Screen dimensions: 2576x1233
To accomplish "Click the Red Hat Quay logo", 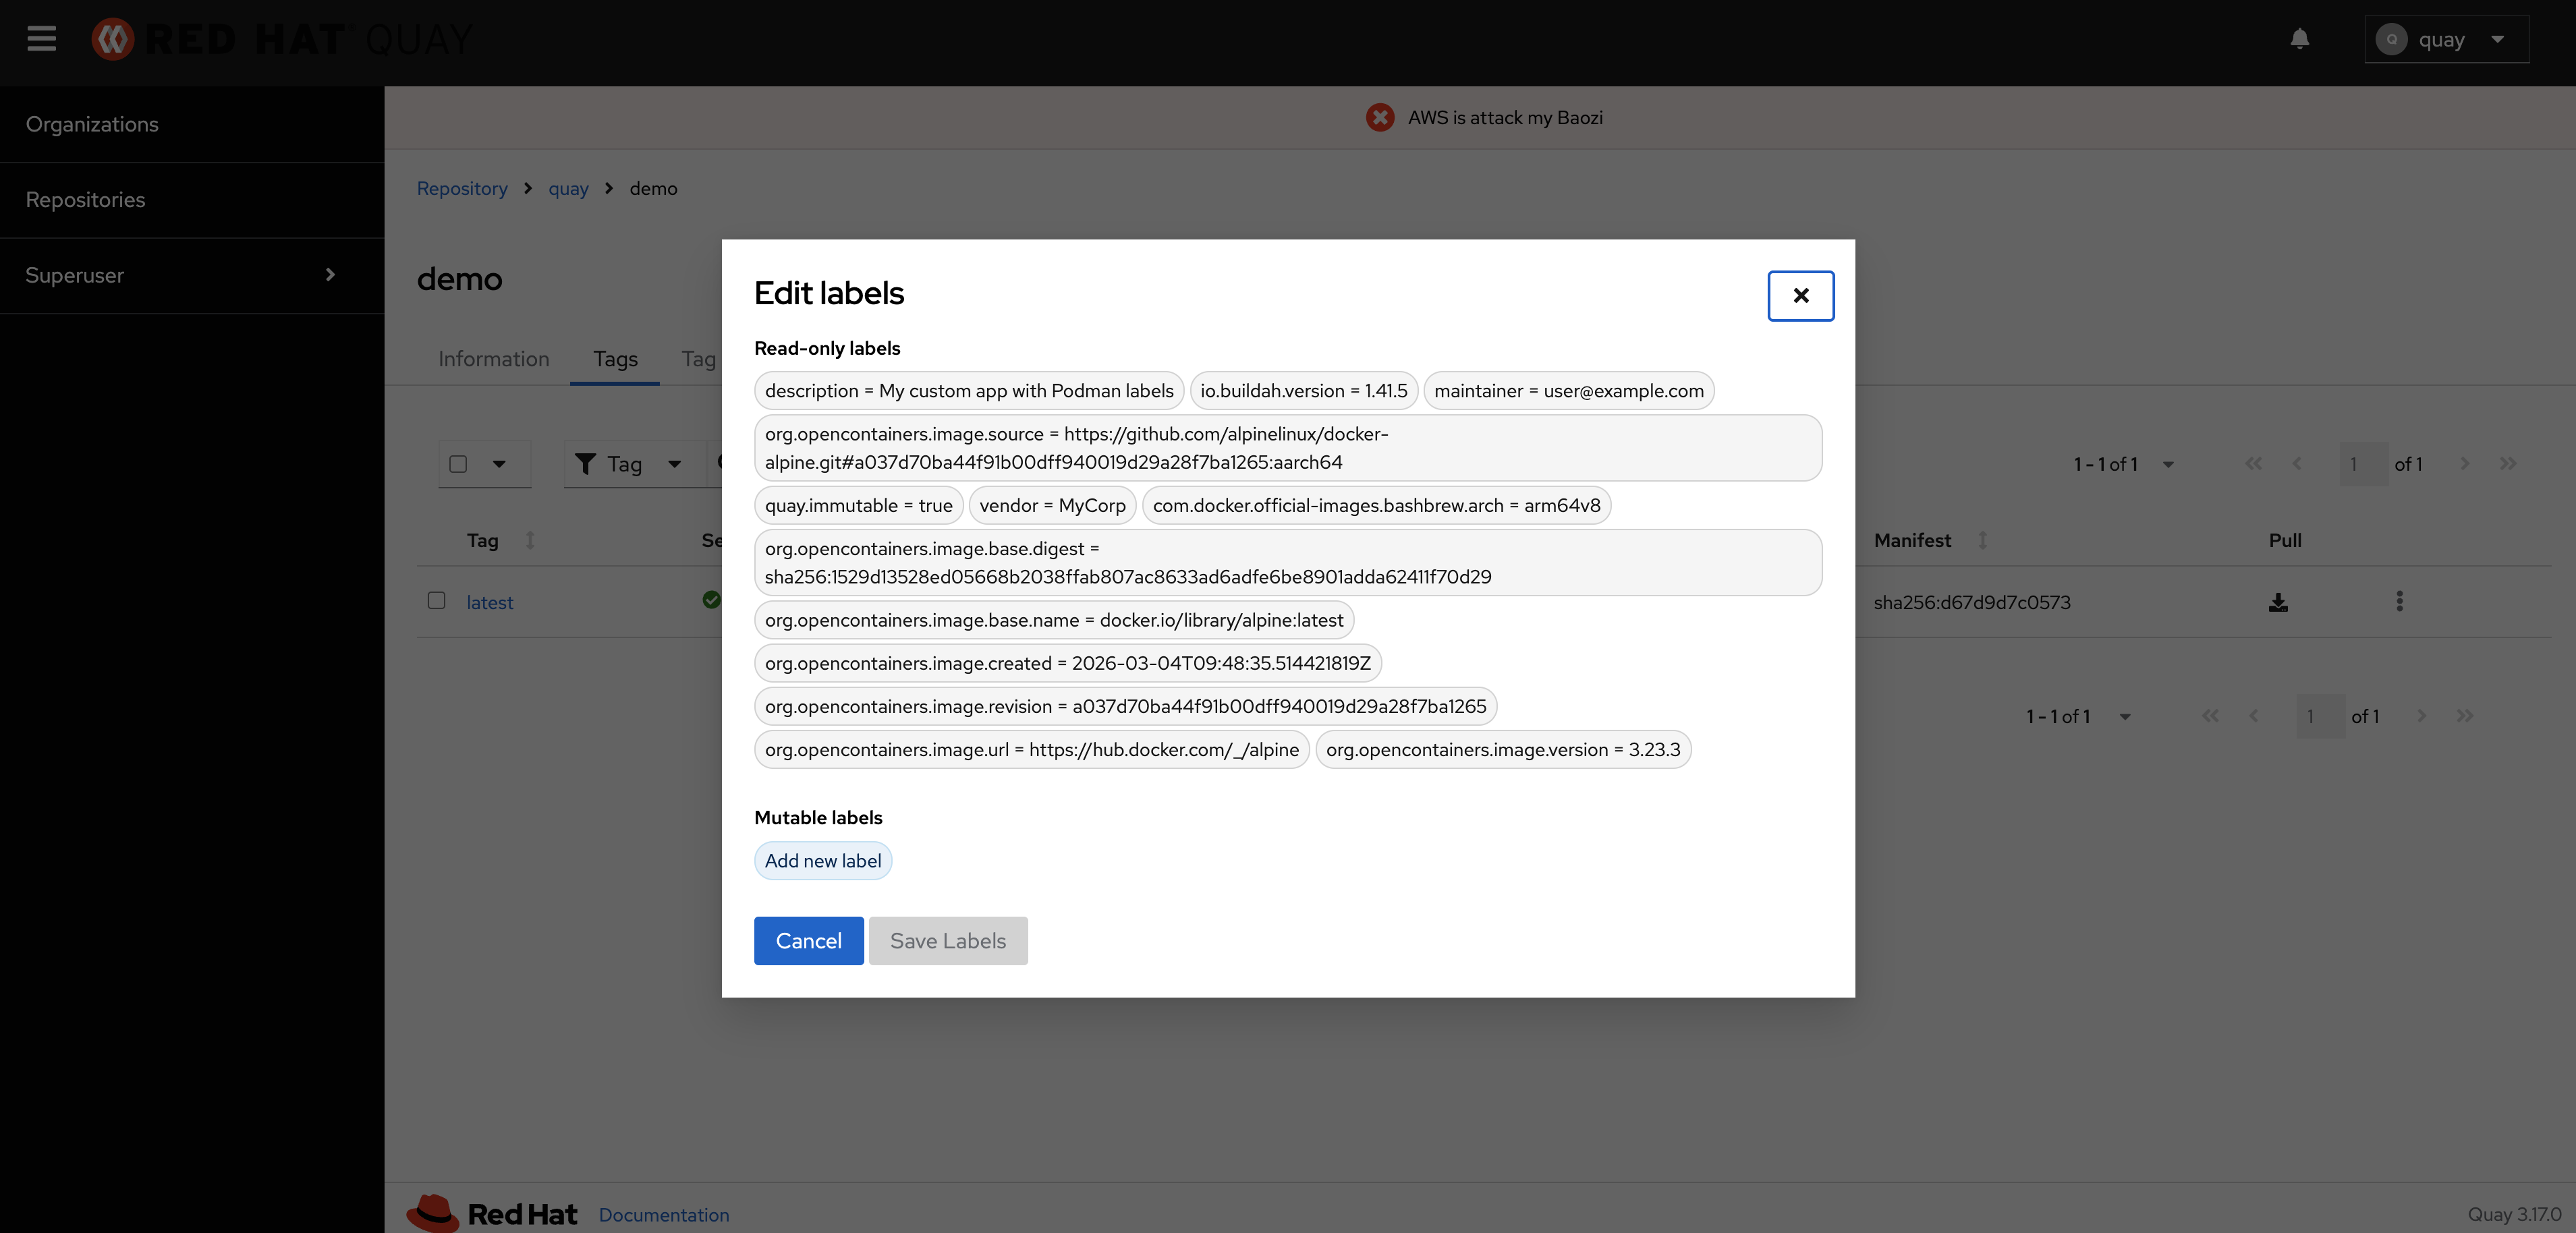I will pyautogui.click(x=281, y=39).
